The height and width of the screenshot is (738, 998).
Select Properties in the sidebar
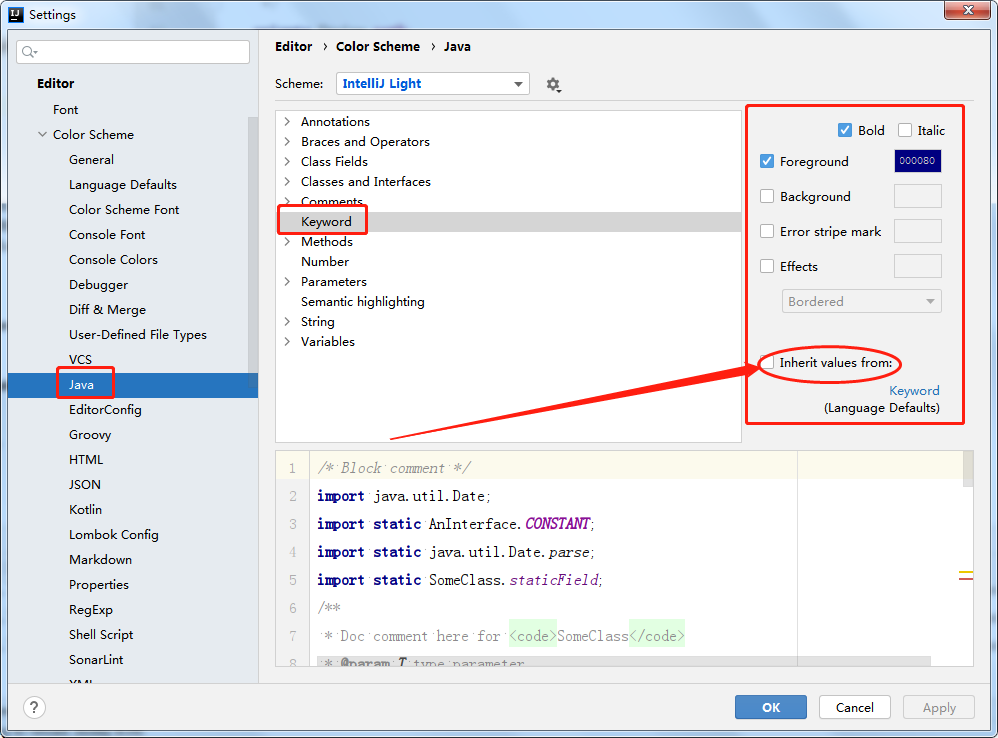coord(99,585)
